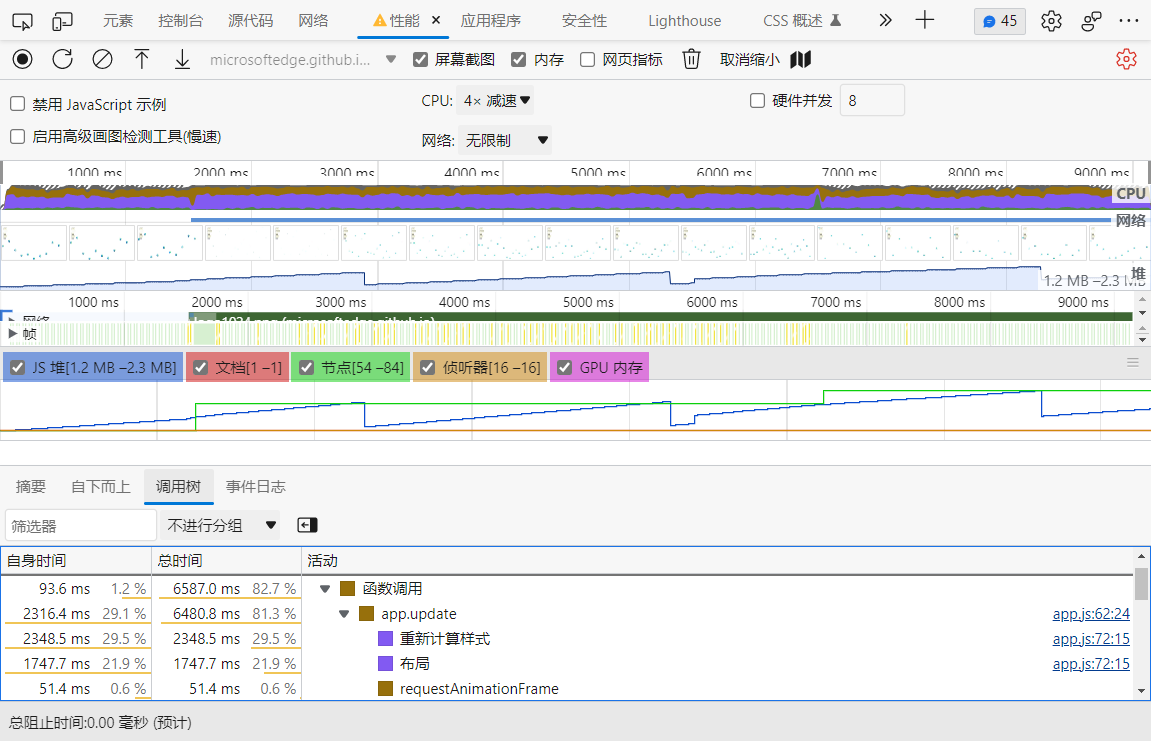Open the 布局 row's app.js:72:15 link
The height and width of the screenshot is (741, 1151).
point(1091,664)
